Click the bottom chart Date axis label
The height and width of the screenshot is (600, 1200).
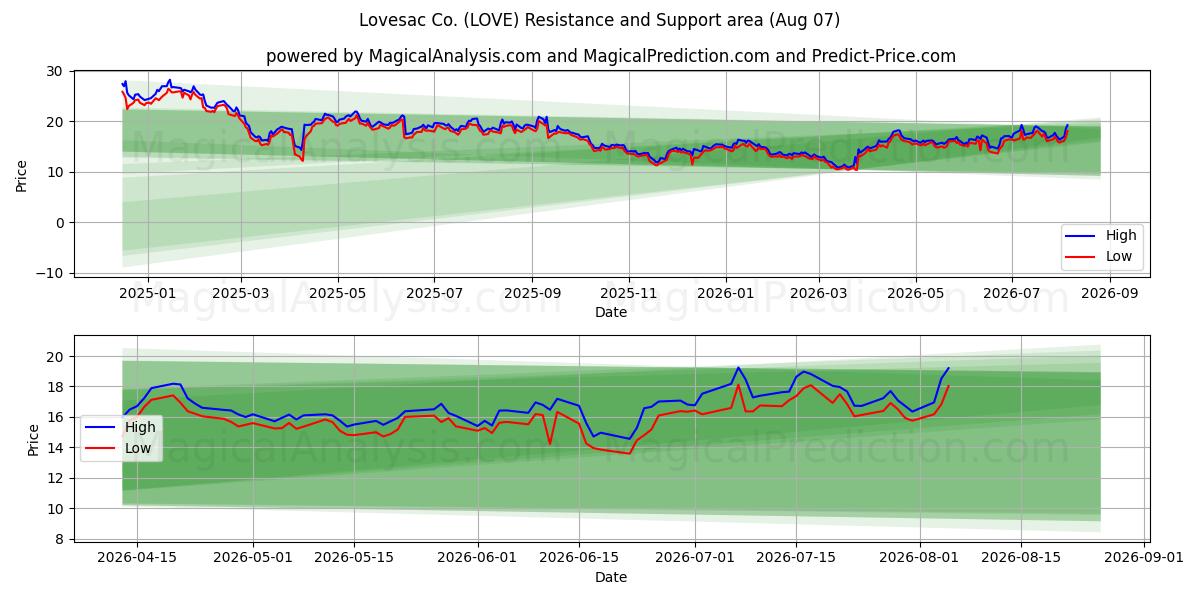click(611, 577)
